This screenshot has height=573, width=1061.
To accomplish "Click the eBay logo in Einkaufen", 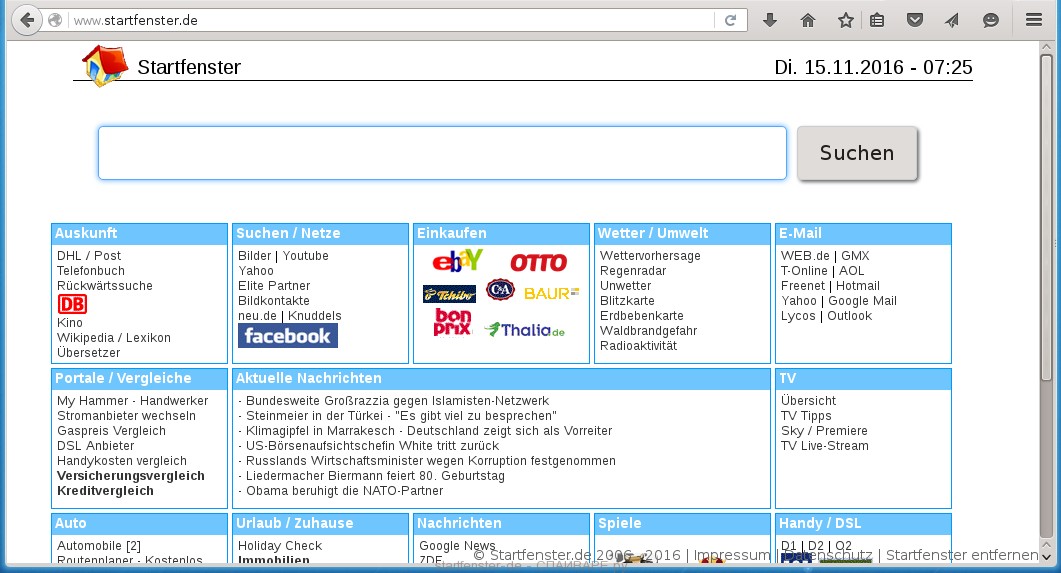I will 457,262.
